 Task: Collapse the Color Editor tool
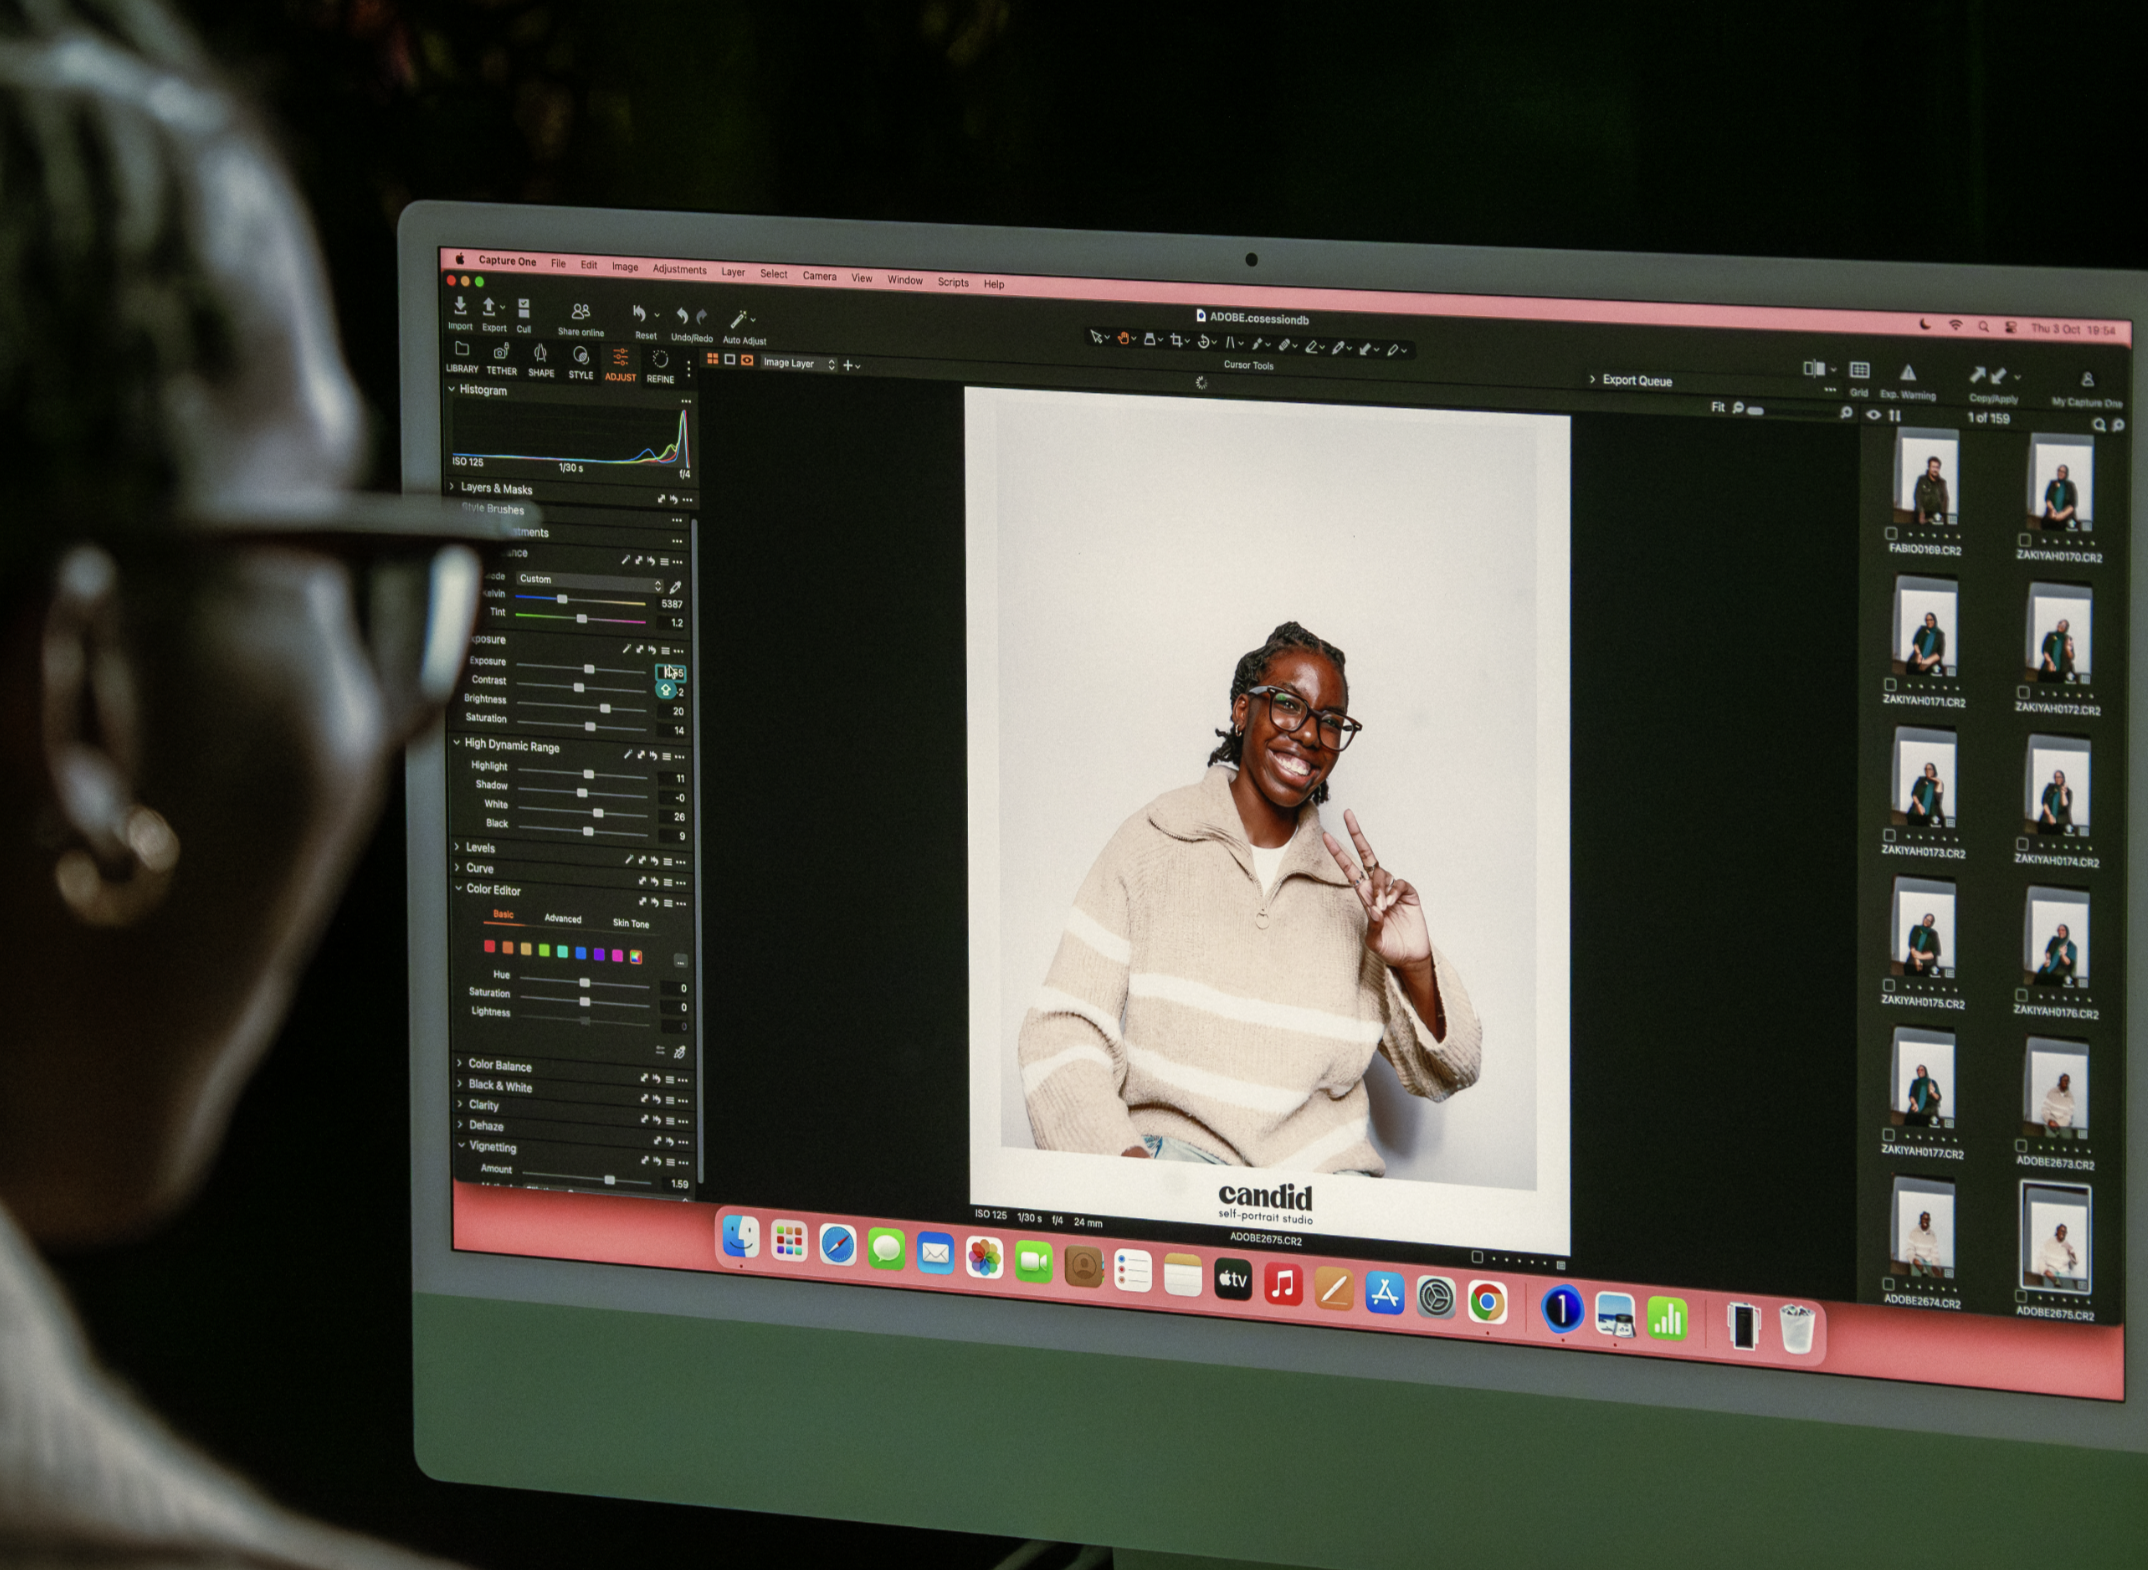point(459,888)
